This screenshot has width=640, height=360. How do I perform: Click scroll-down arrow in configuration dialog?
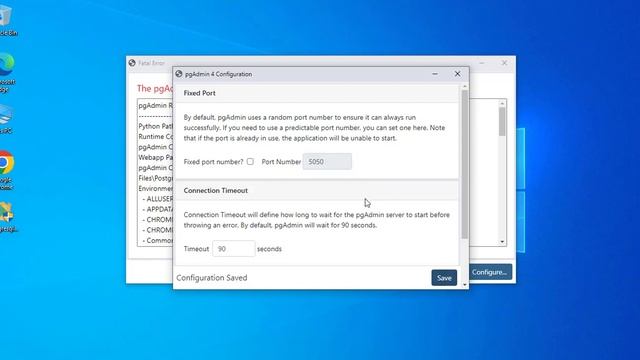[464, 284]
